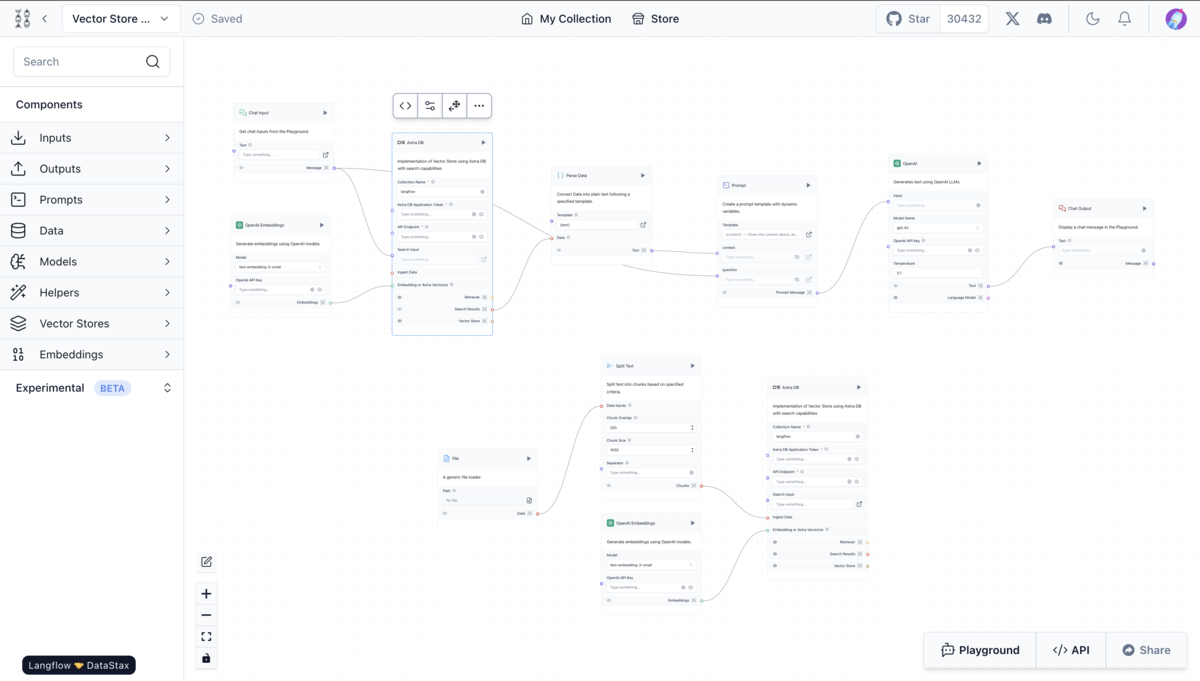Open Parse Data template editor icon
Screen dimensions: 1200x681
tap(643, 225)
